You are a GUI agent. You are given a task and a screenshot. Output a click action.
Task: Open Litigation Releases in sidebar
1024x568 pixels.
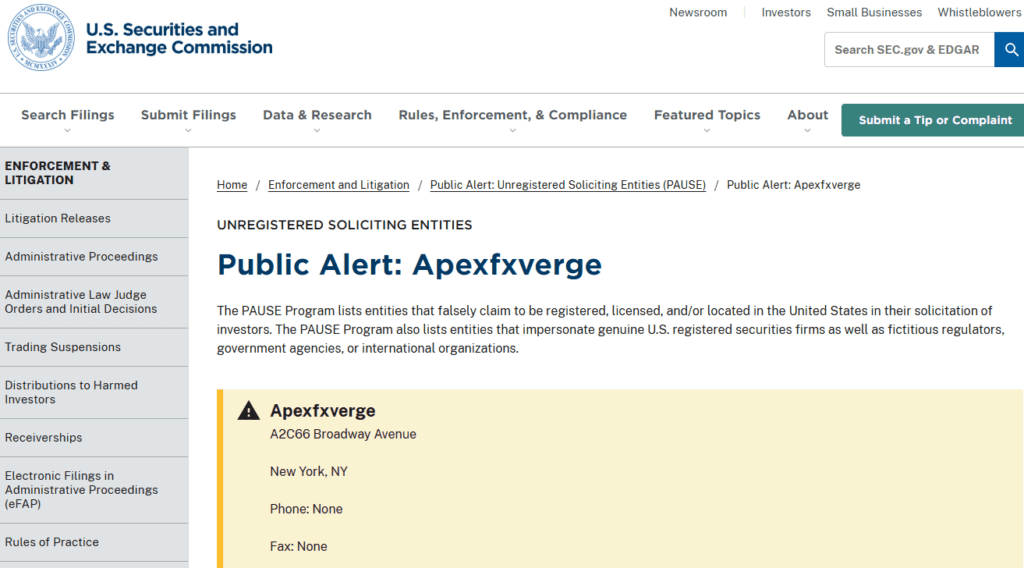pos(57,218)
